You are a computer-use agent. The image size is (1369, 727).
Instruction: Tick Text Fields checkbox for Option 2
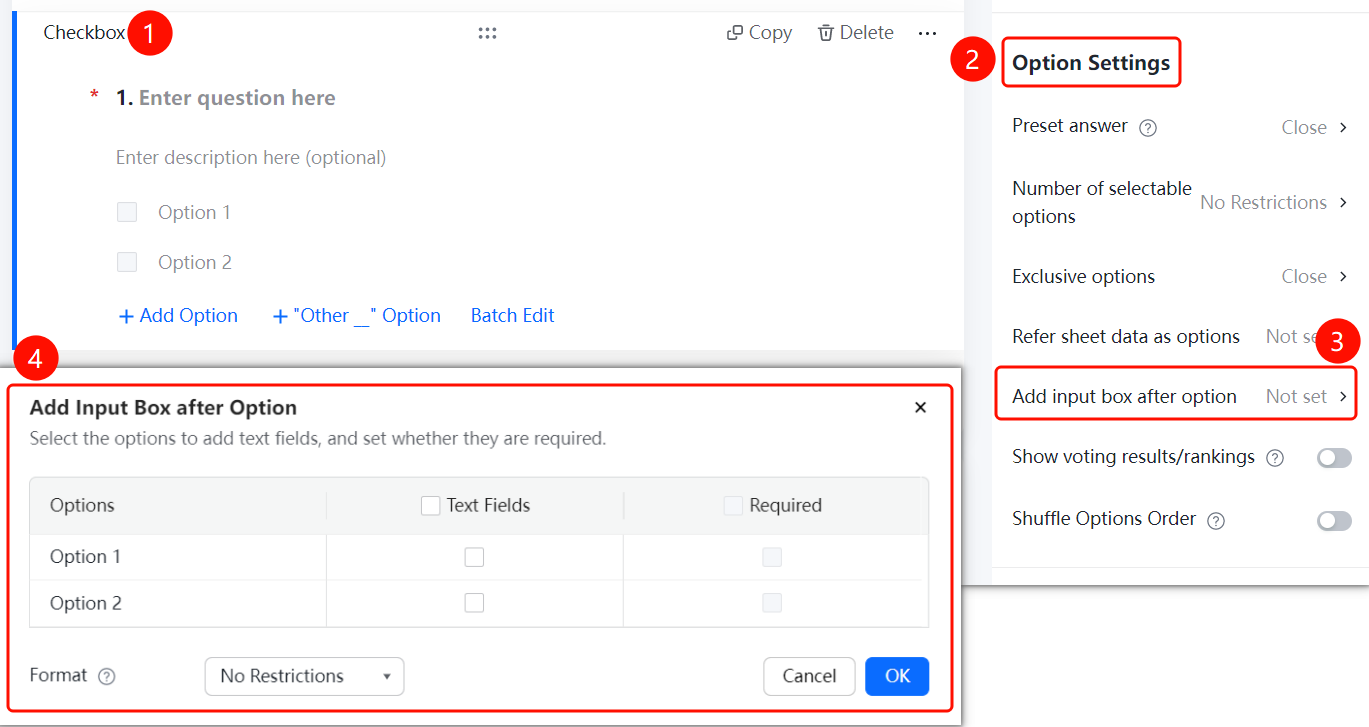click(474, 603)
